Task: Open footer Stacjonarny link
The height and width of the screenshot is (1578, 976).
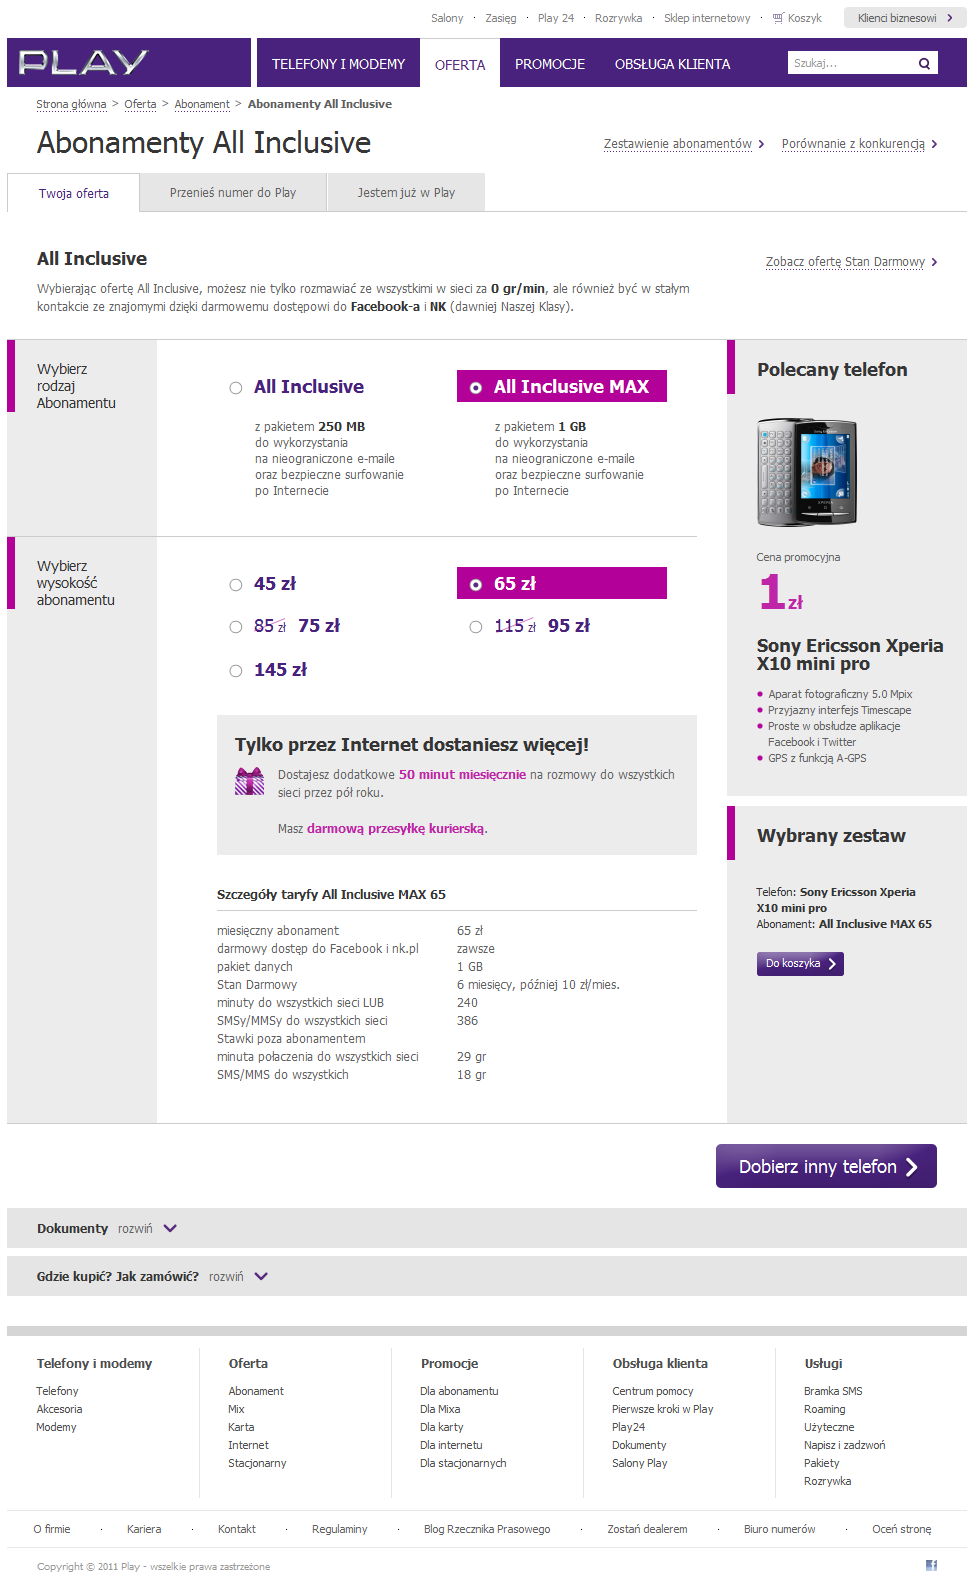Action: (257, 1463)
